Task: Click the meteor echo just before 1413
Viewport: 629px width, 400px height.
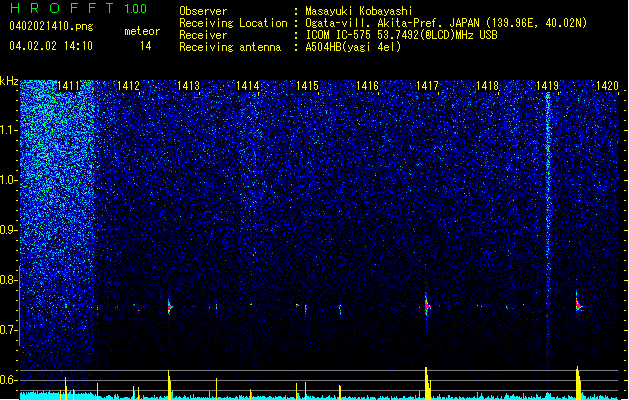Action: [x=169, y=307]
